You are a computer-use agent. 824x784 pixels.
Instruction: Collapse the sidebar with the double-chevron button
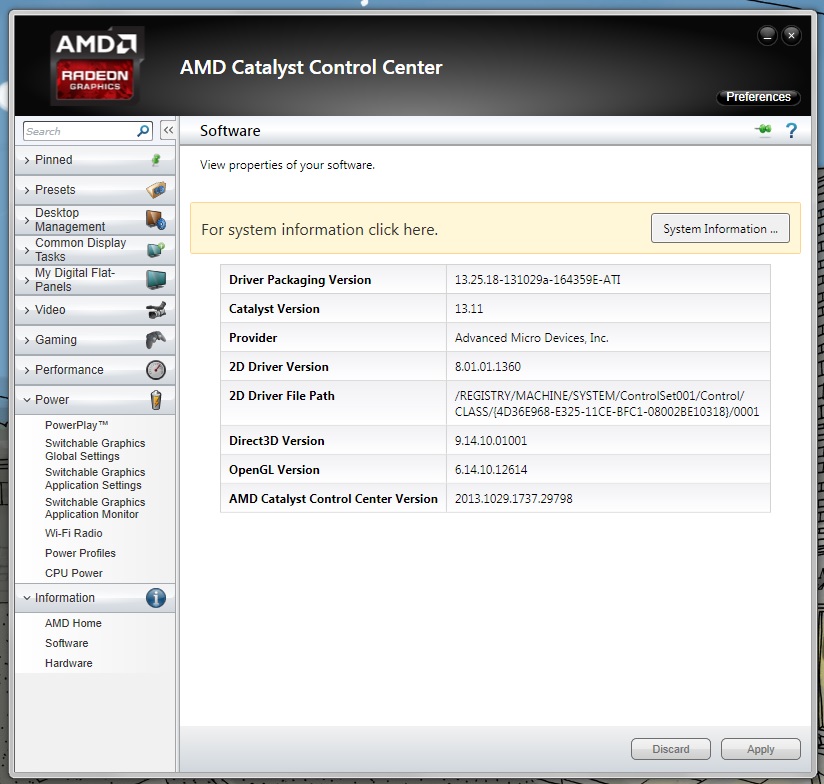point(168,130)
